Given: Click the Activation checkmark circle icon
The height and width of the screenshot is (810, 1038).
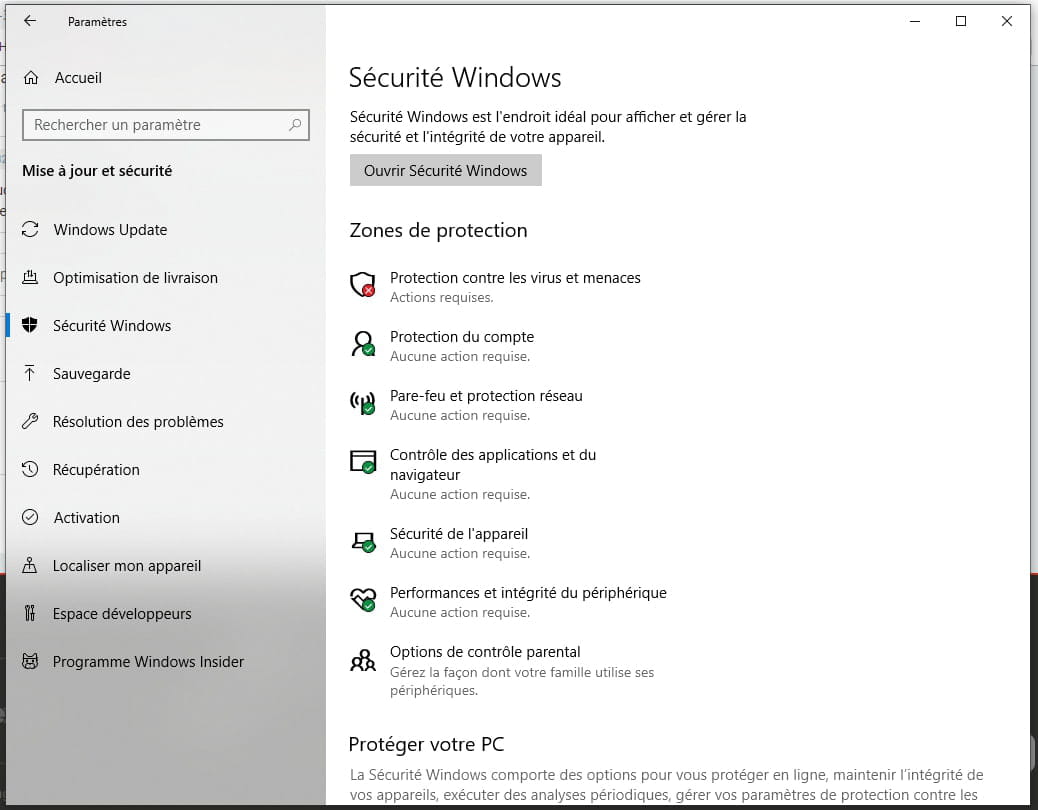Looking at the screenshot, I should [30, 517].
